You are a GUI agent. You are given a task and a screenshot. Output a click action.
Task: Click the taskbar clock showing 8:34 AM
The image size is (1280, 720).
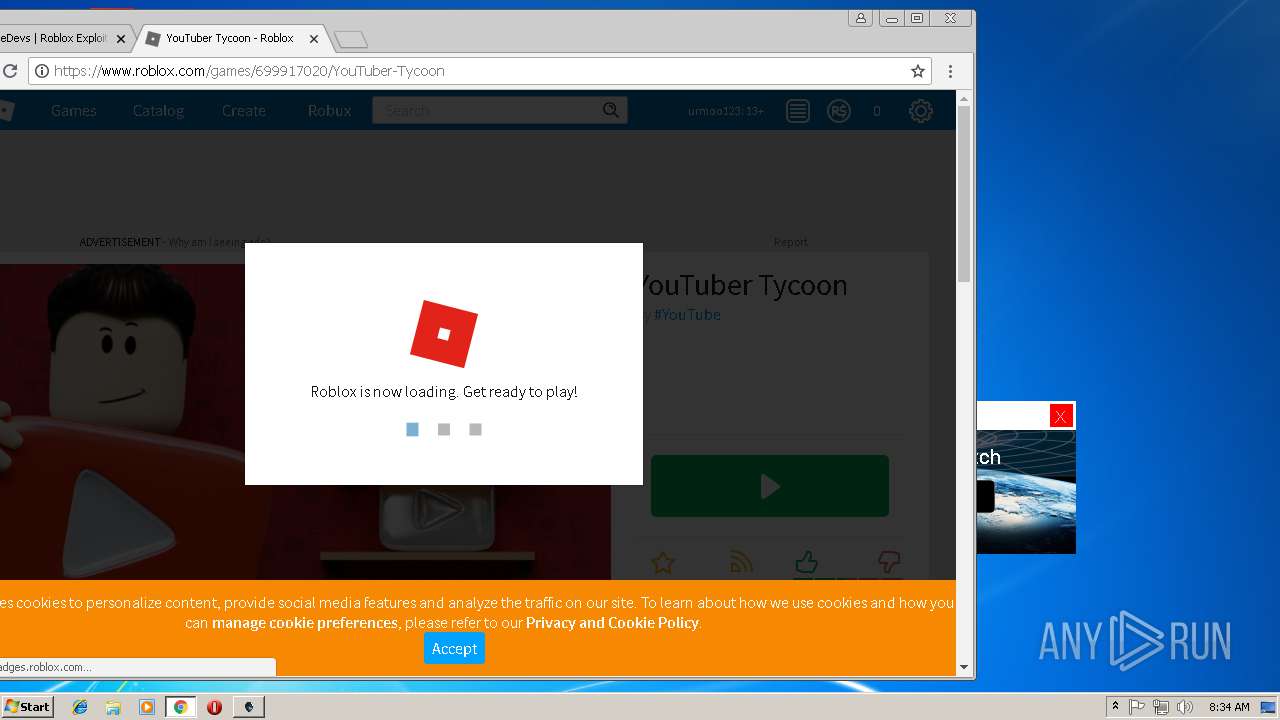(1229, 707)
